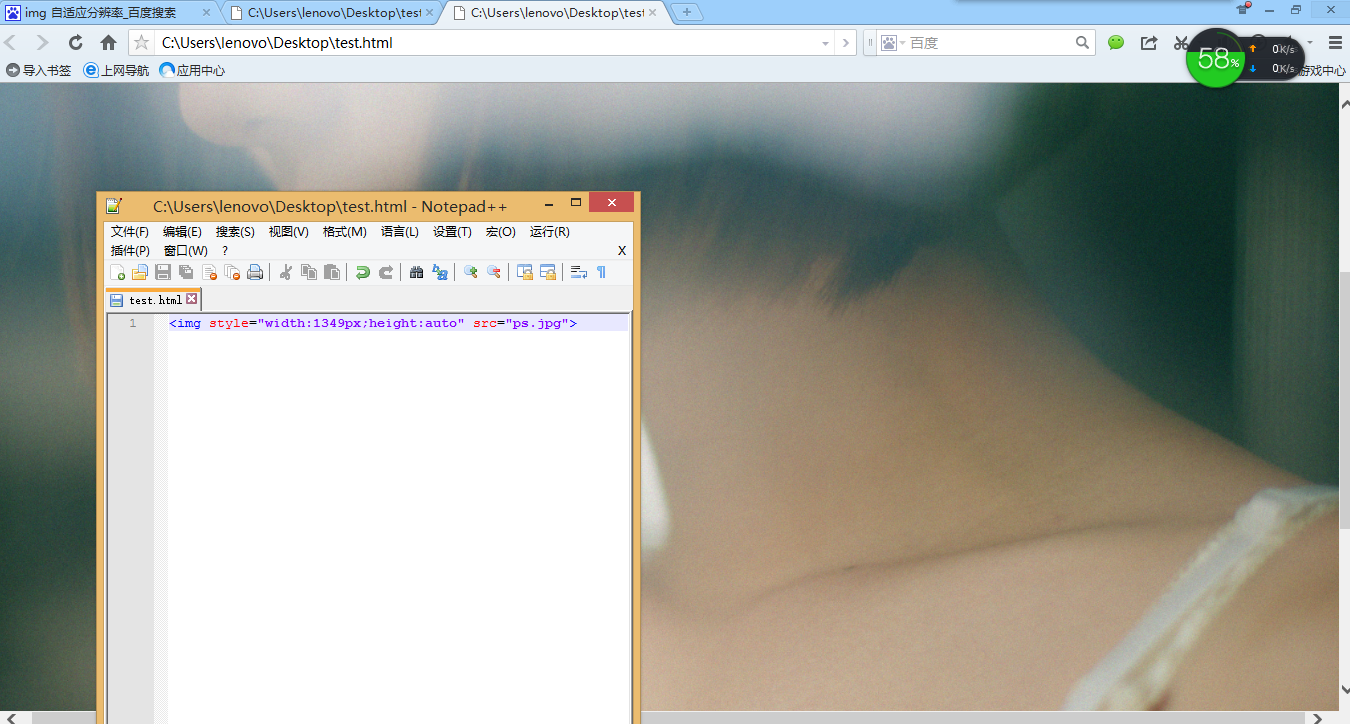The height and width of the screenshot is (724, 1350).
Task: Open the 文件(F) menu in Notepad++
Action: tap(130, 232)
